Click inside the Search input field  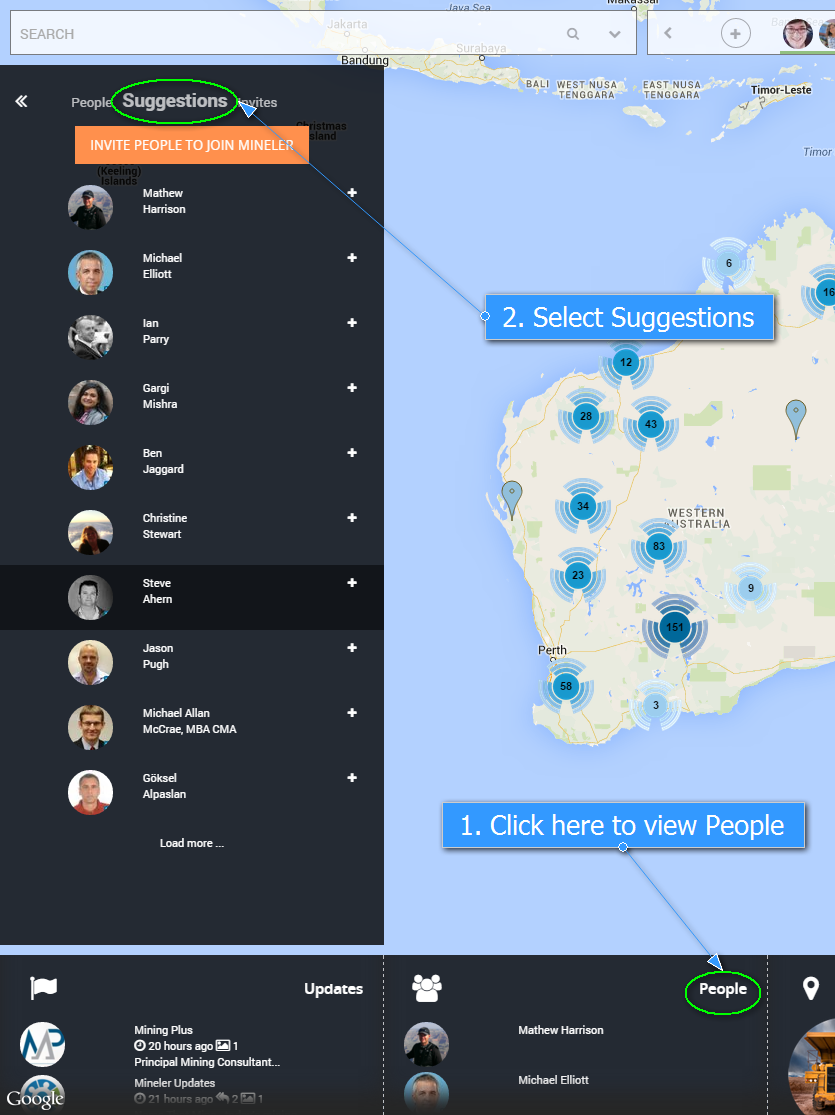pos(280,34)
